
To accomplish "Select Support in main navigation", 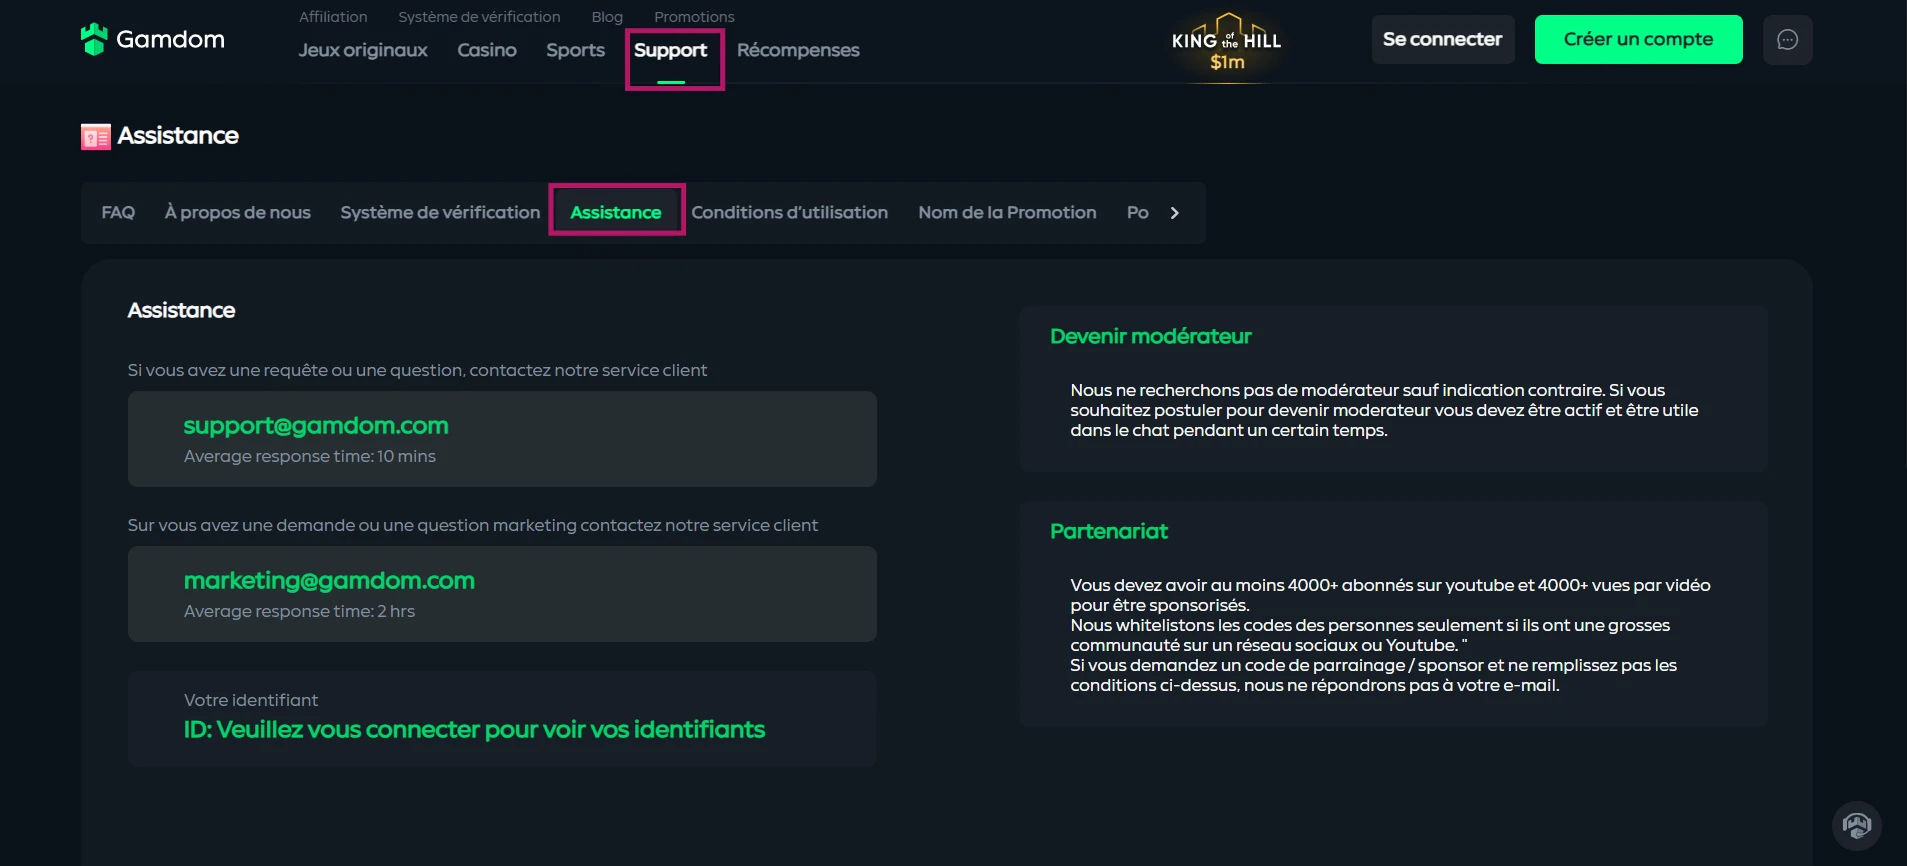I will point(671,50).
